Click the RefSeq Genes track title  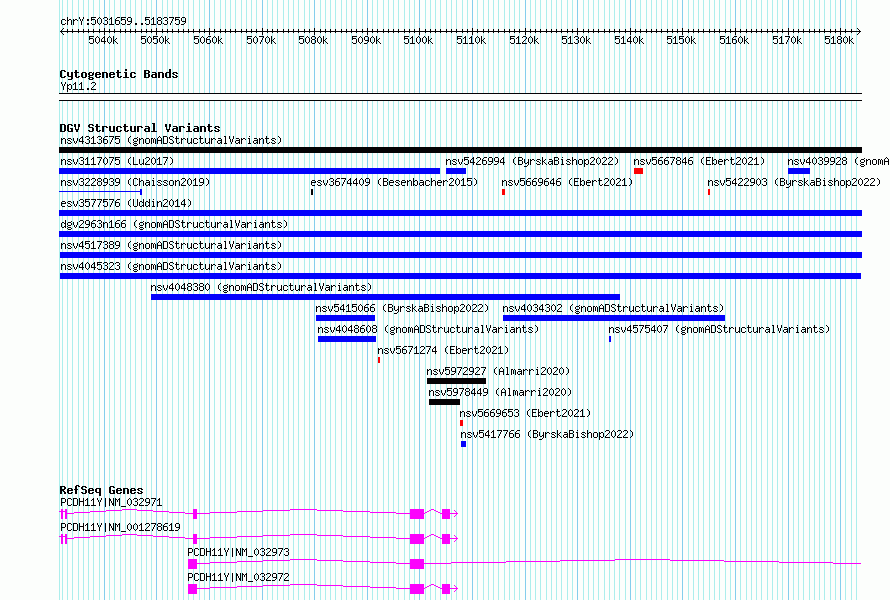[101, 490]
